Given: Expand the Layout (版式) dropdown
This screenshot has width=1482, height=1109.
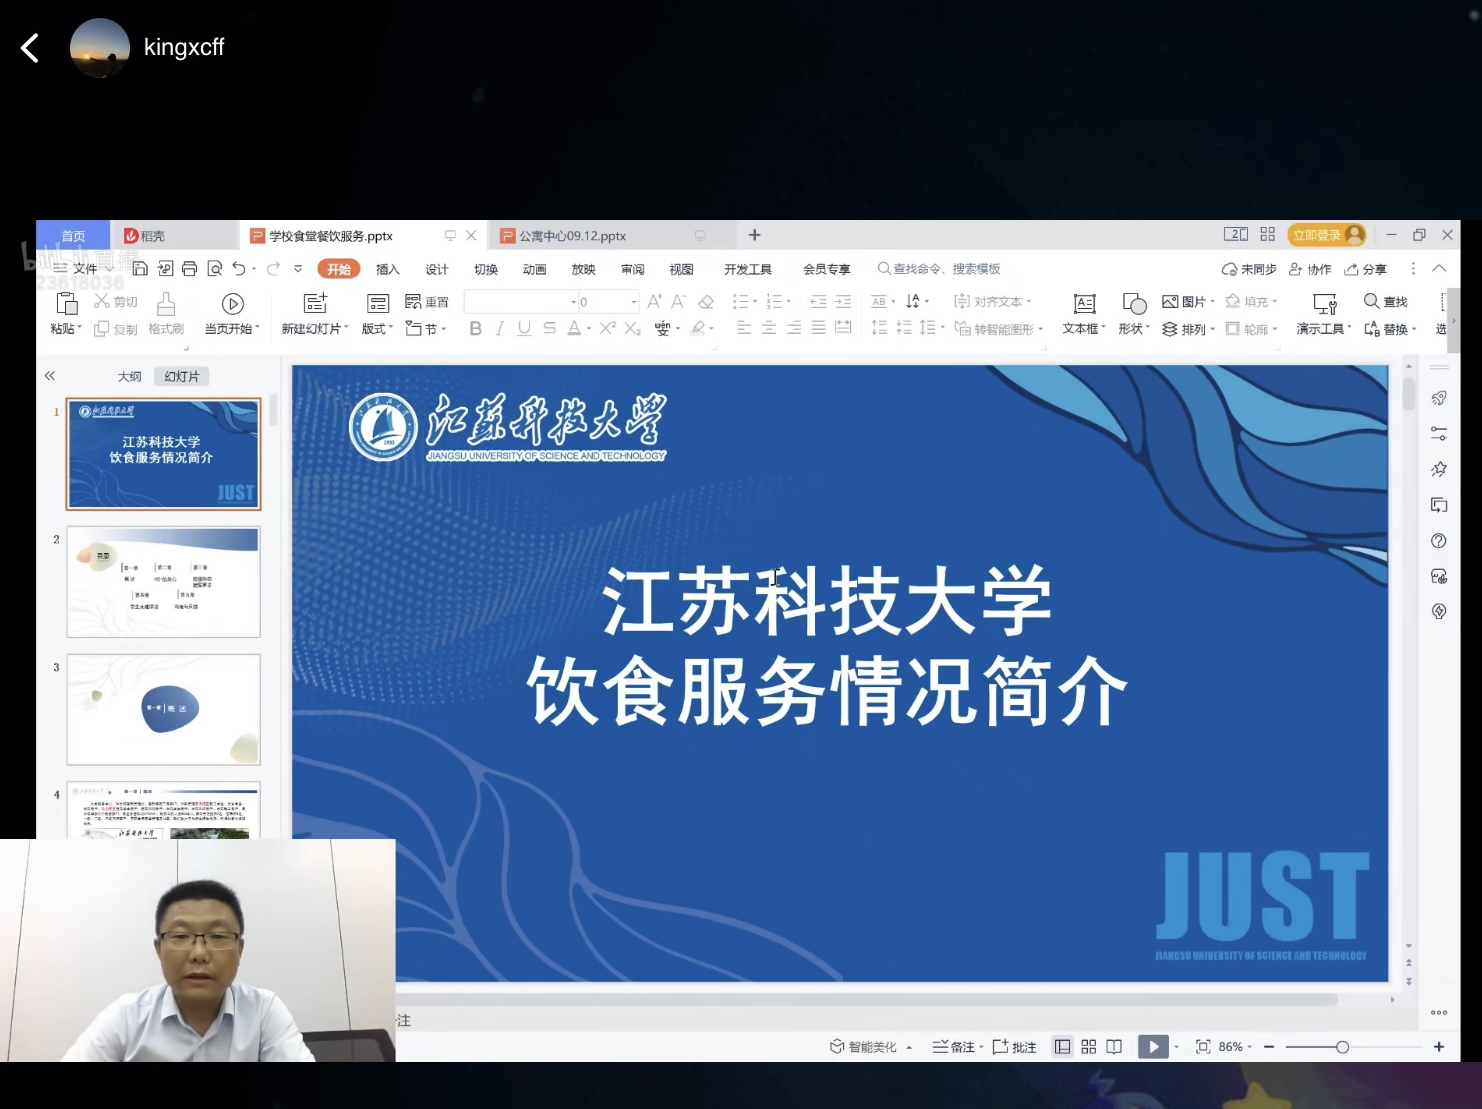Looking at the screenshot, I should [377, 329].
